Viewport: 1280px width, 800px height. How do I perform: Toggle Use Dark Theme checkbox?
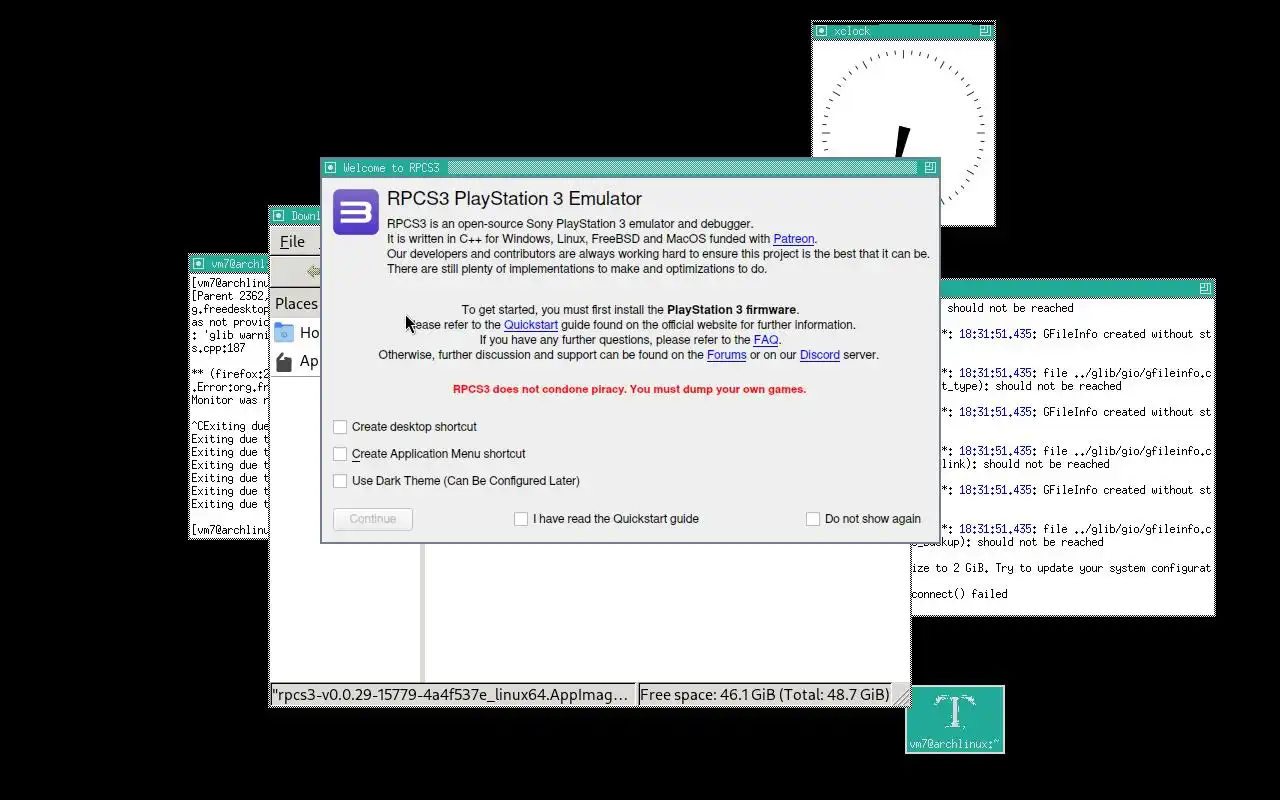340,481
